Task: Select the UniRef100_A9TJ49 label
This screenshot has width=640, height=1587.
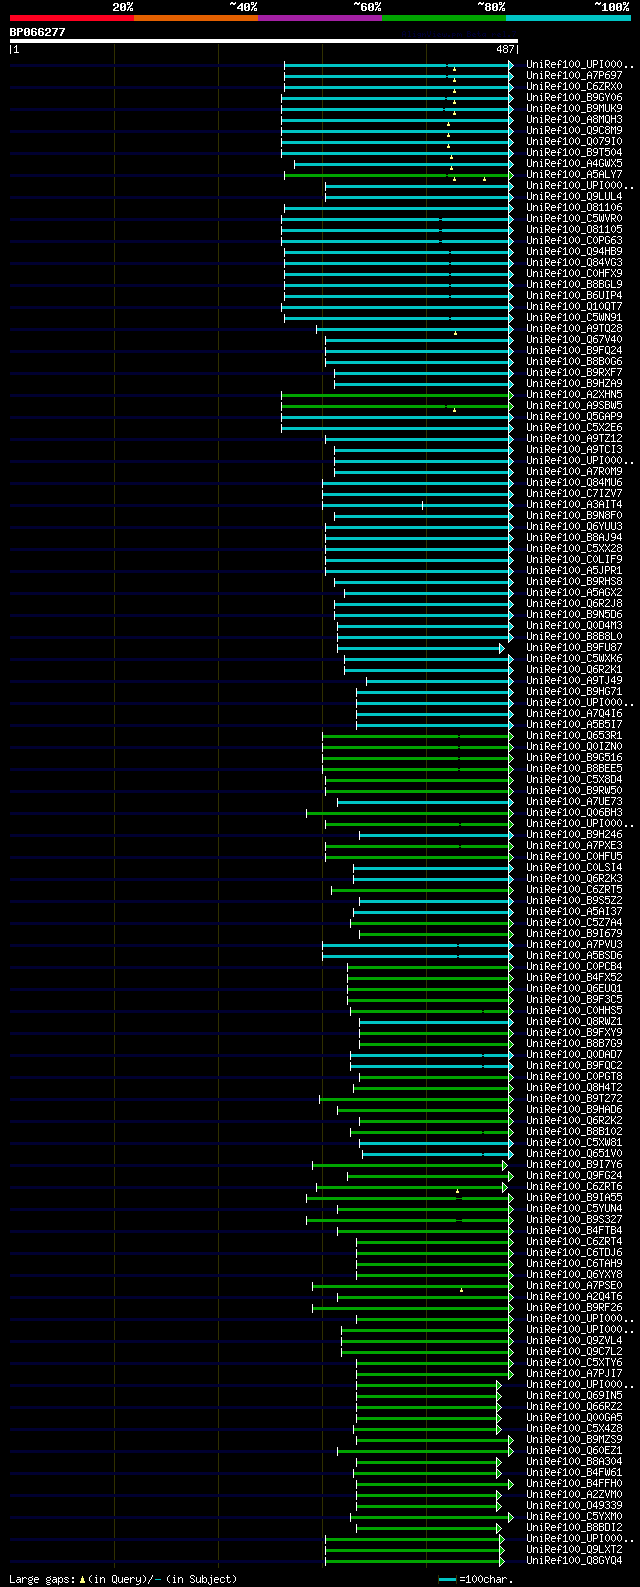Action: pyautogui.click(x=574, y=680)
